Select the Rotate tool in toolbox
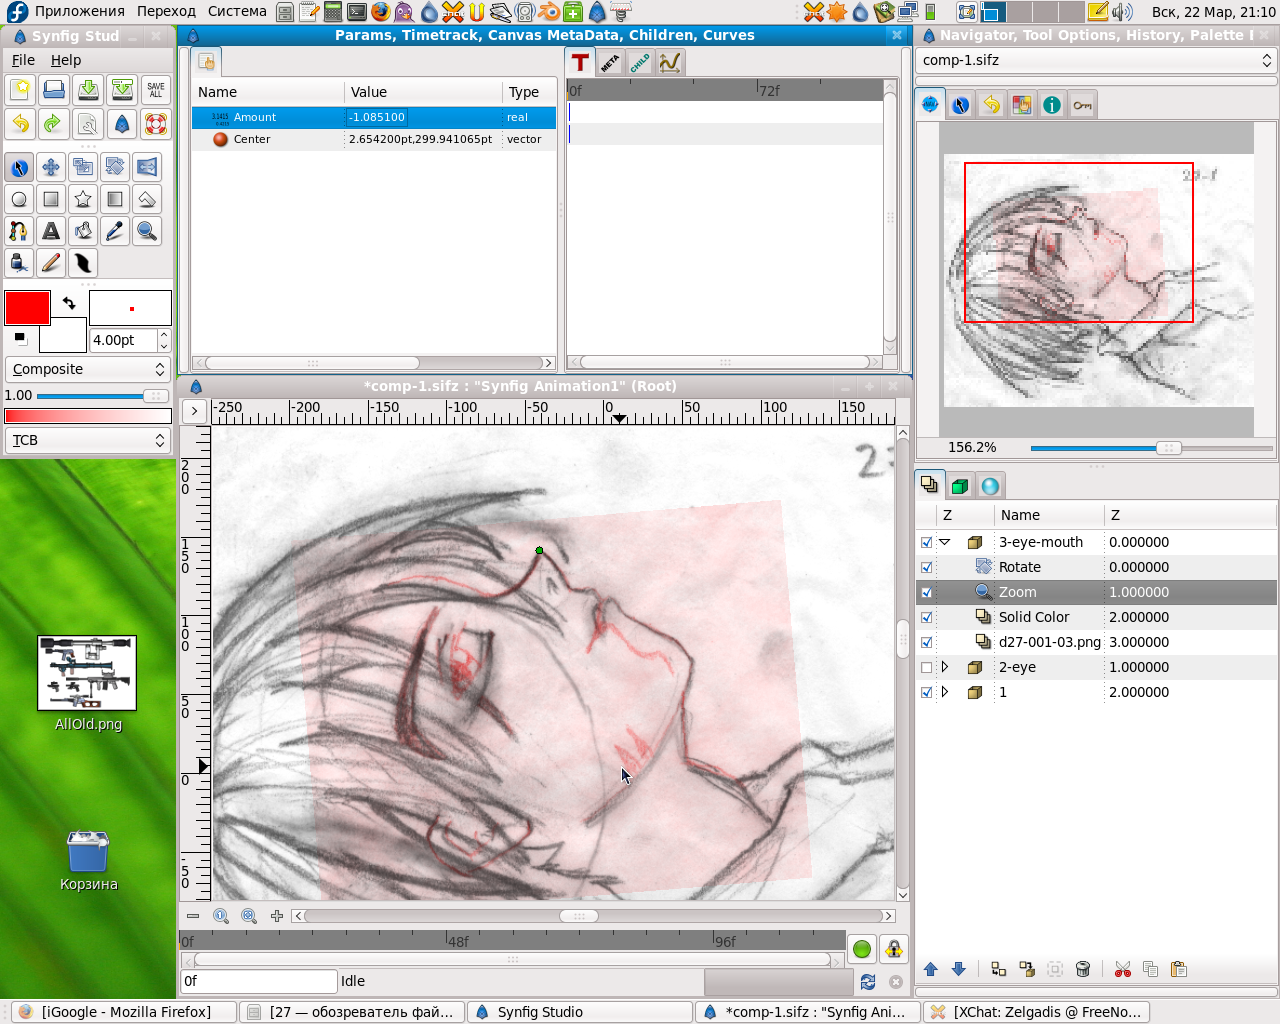1280x1024 pixels. 115,167
